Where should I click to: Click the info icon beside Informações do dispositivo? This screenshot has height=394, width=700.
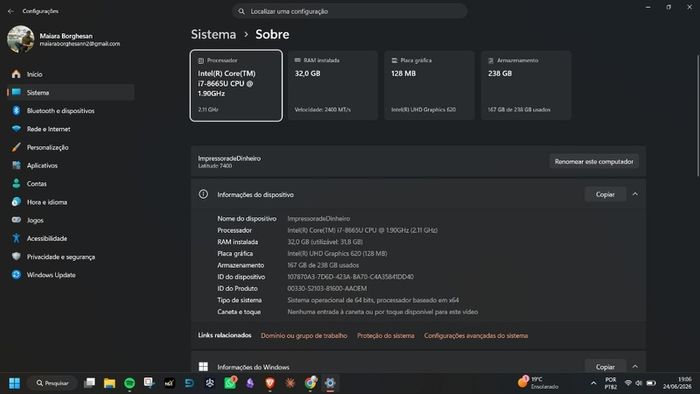coord(203,194)
